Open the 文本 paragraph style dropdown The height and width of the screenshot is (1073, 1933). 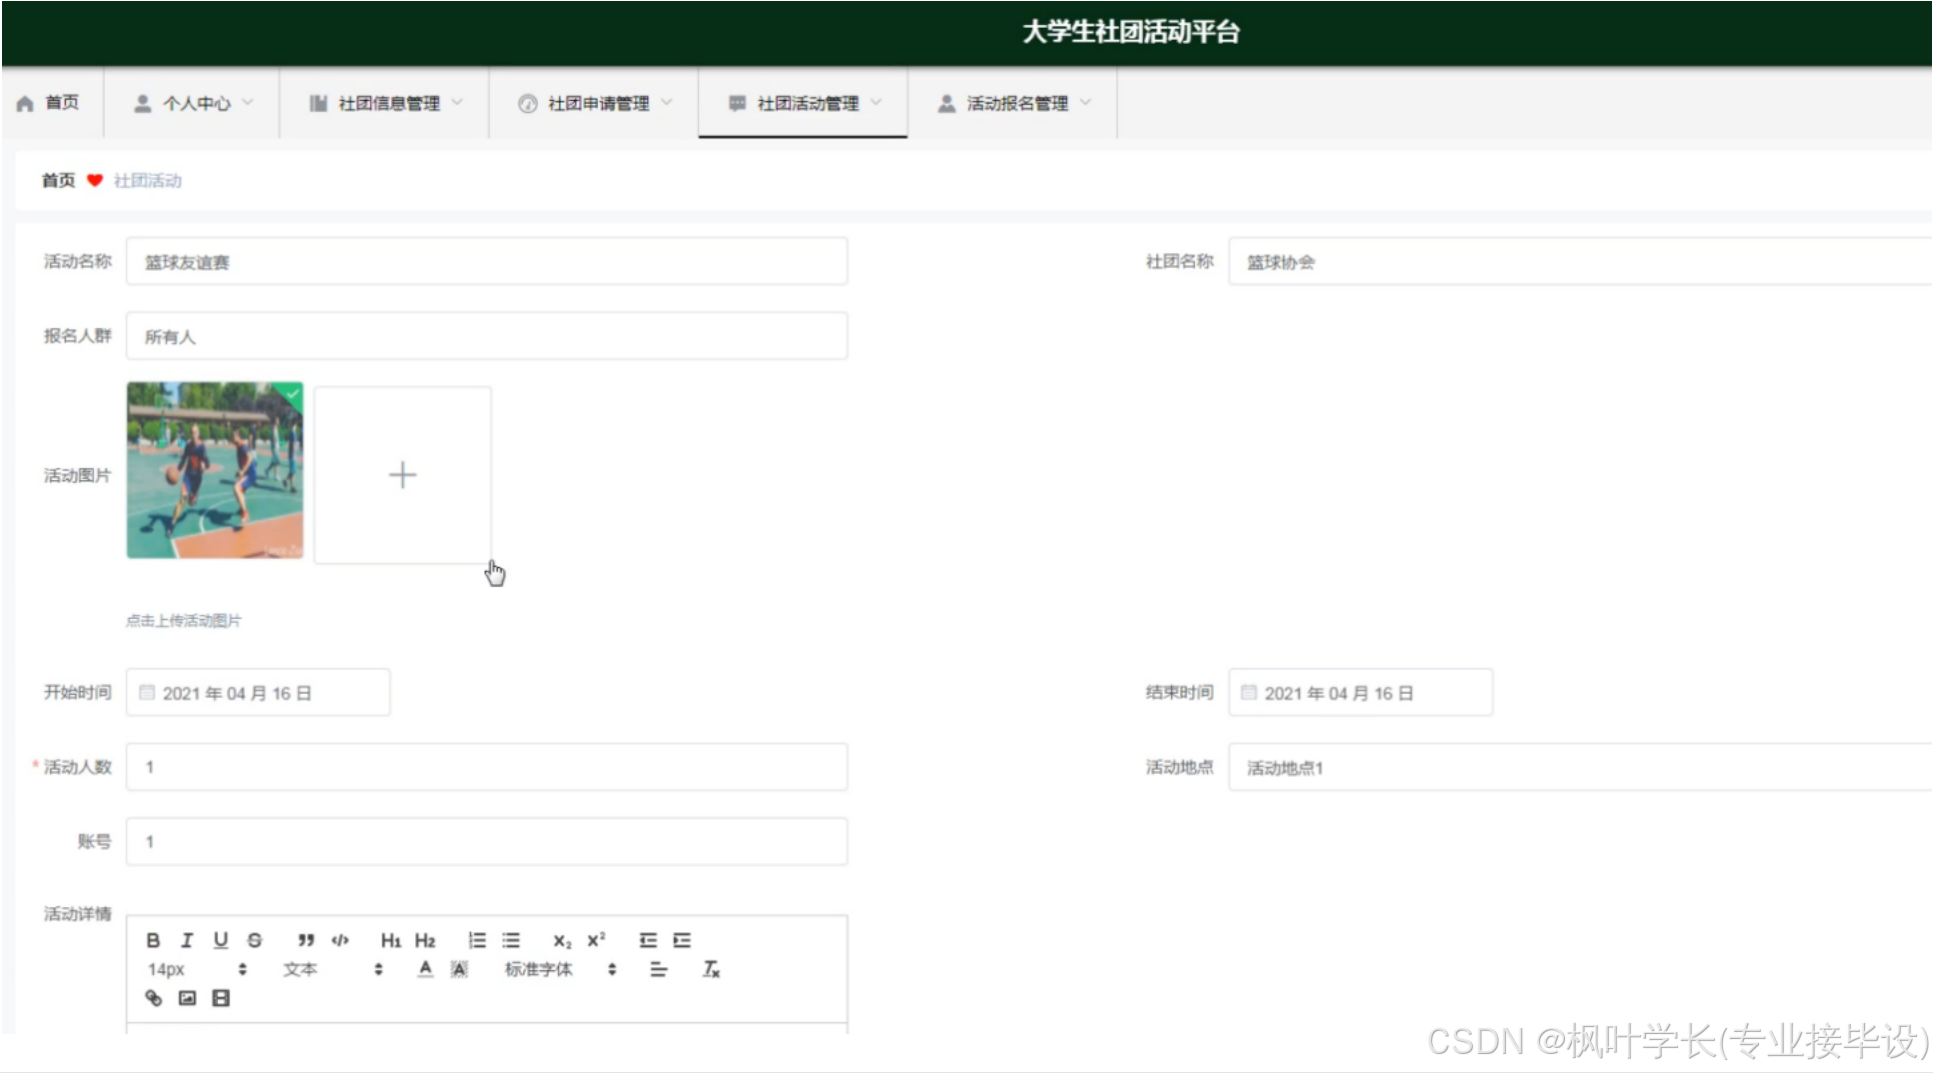point(332,969)
